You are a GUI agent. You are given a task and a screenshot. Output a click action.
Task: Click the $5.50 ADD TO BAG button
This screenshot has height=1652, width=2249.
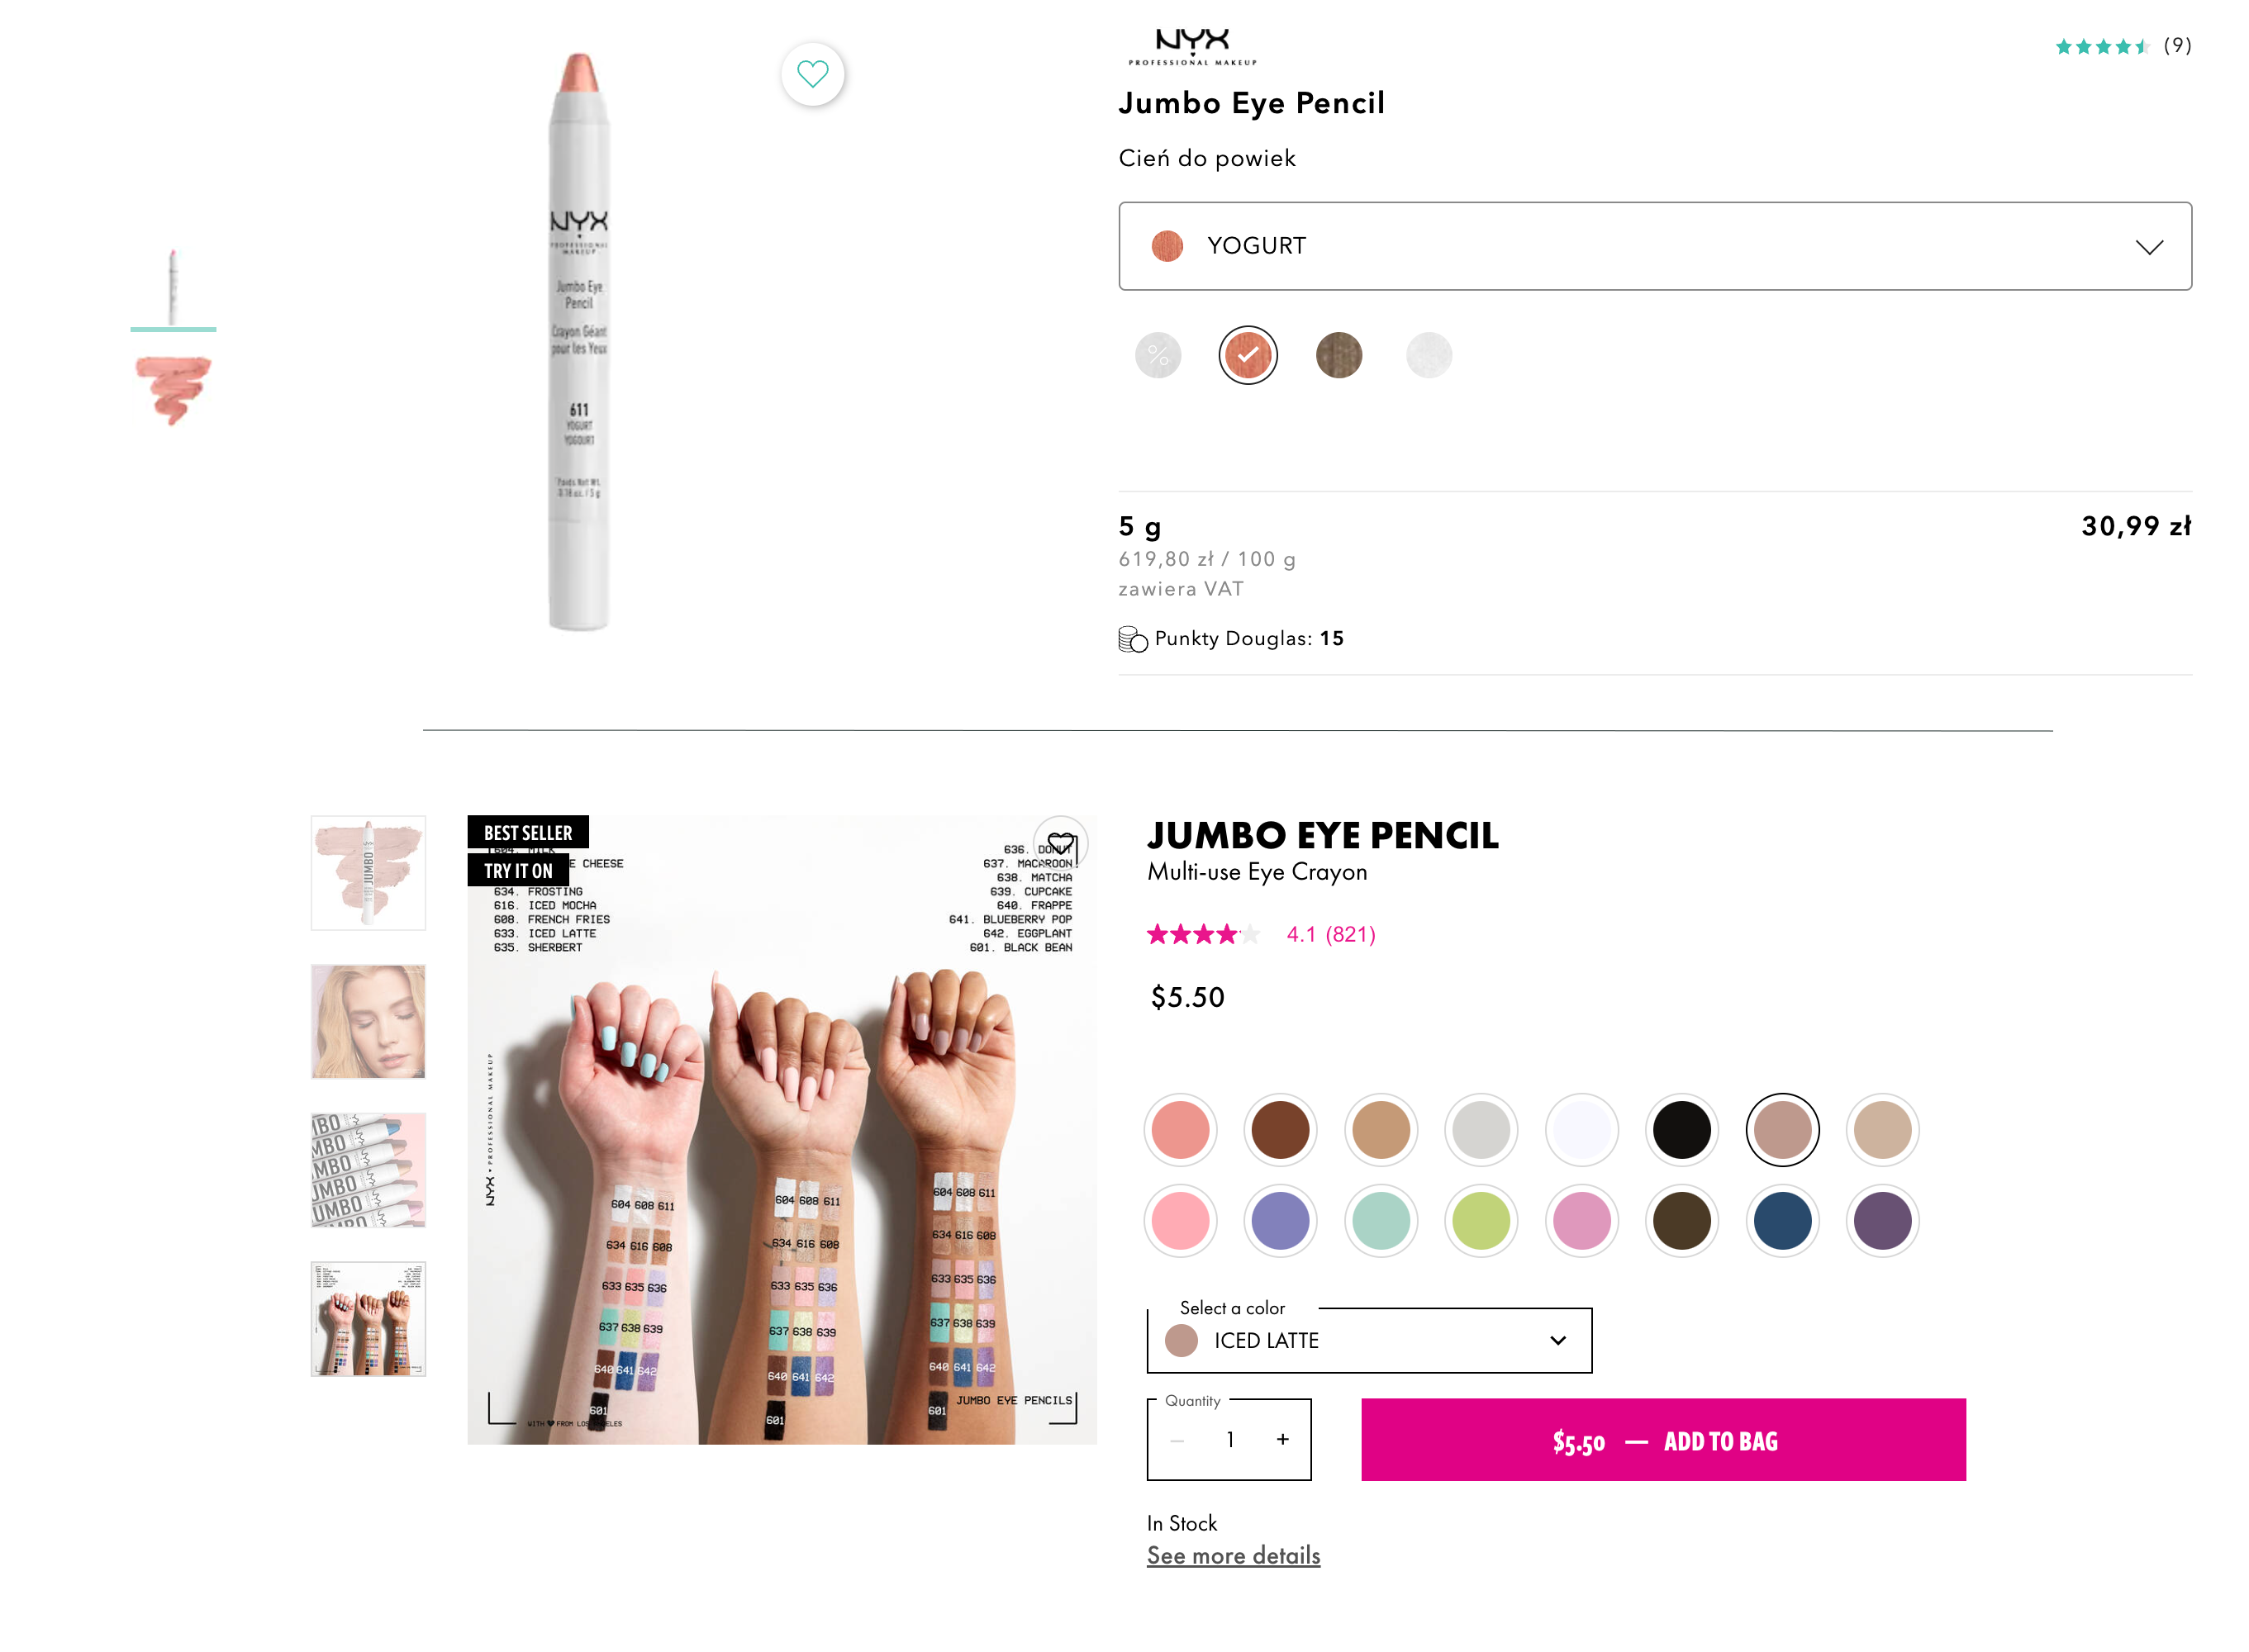click(x=1662, y=1440)
